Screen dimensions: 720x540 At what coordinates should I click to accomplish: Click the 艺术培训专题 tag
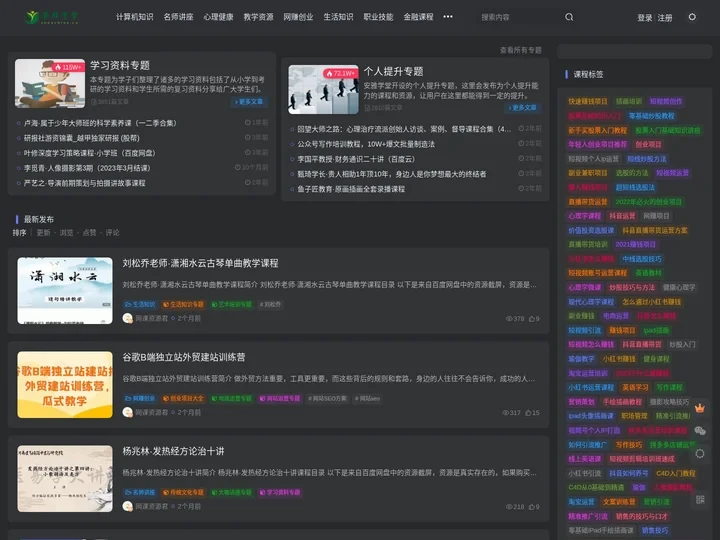pyautogui.click(x=232, y=304)
